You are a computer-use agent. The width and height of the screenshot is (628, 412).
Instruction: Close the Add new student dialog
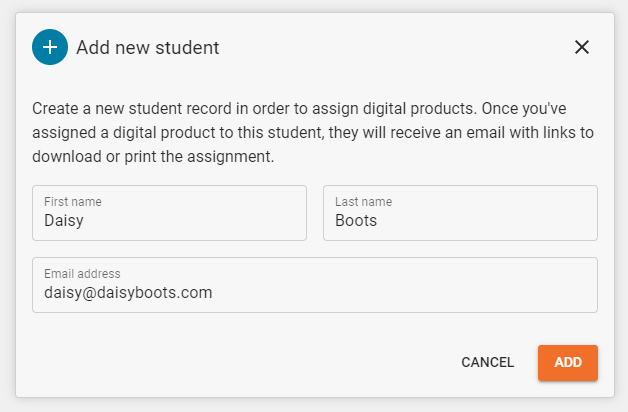pos(582,47)
